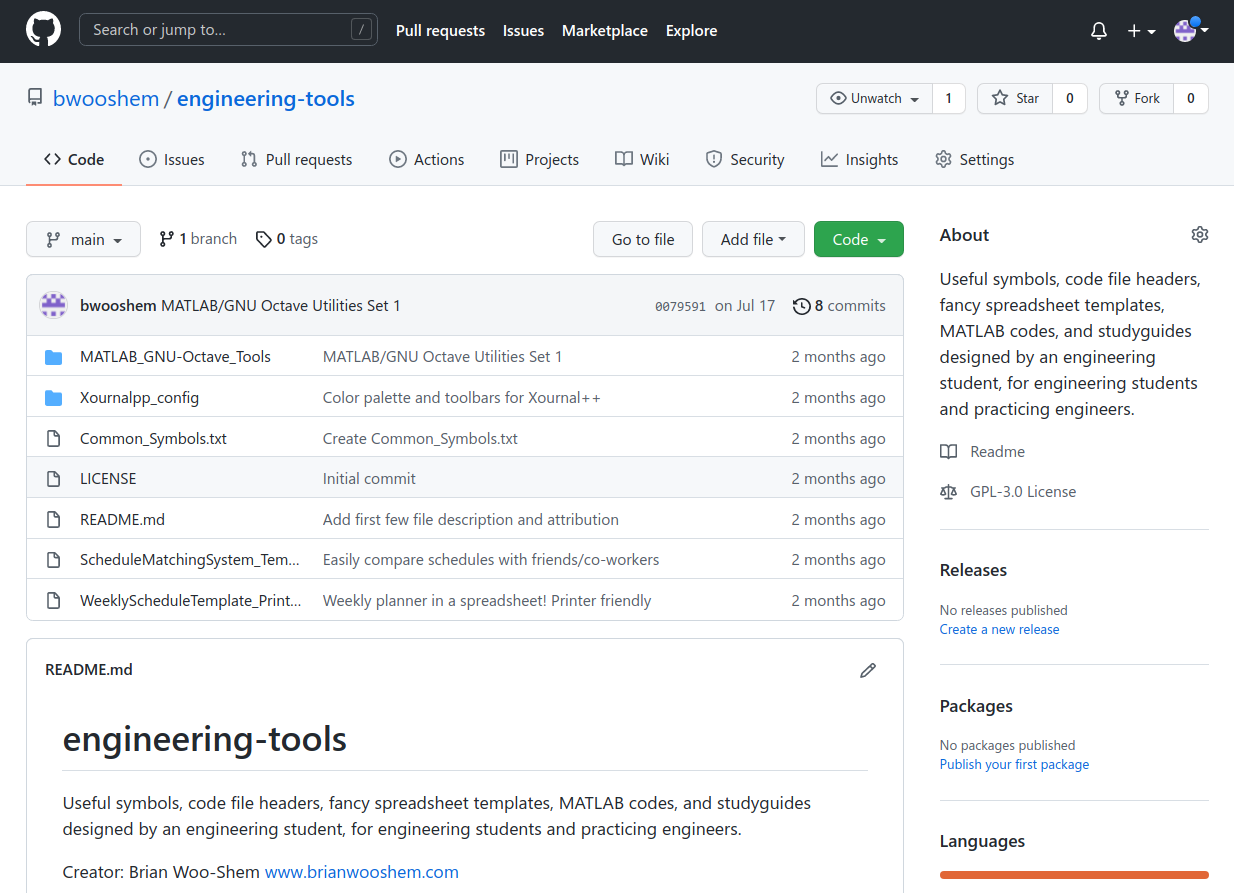
Task: Open the Actions tab
Action: [427, 159]
